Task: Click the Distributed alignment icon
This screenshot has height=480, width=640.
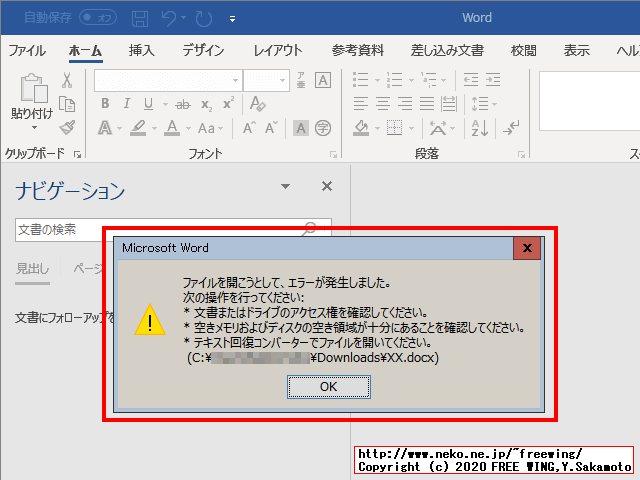Action: (449, 104)
